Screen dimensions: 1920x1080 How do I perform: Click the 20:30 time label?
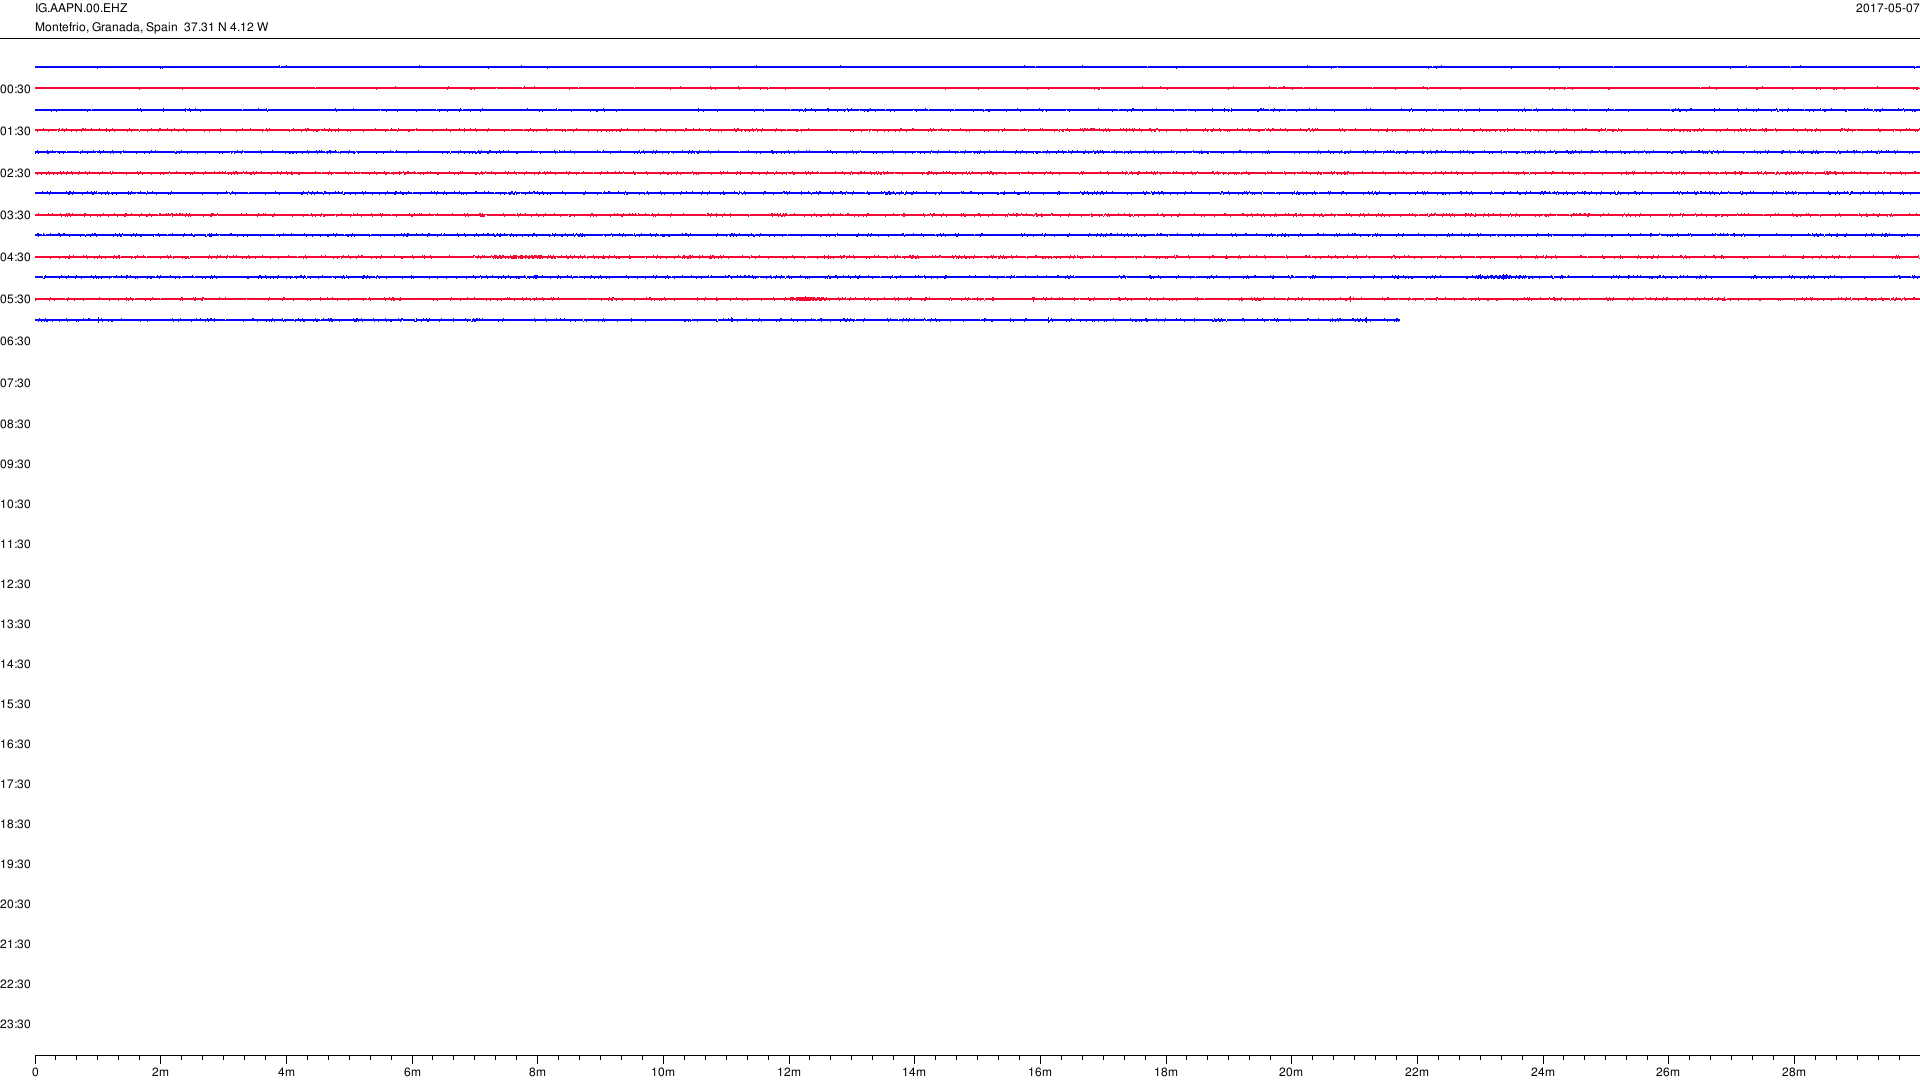[x=15, y=904]
